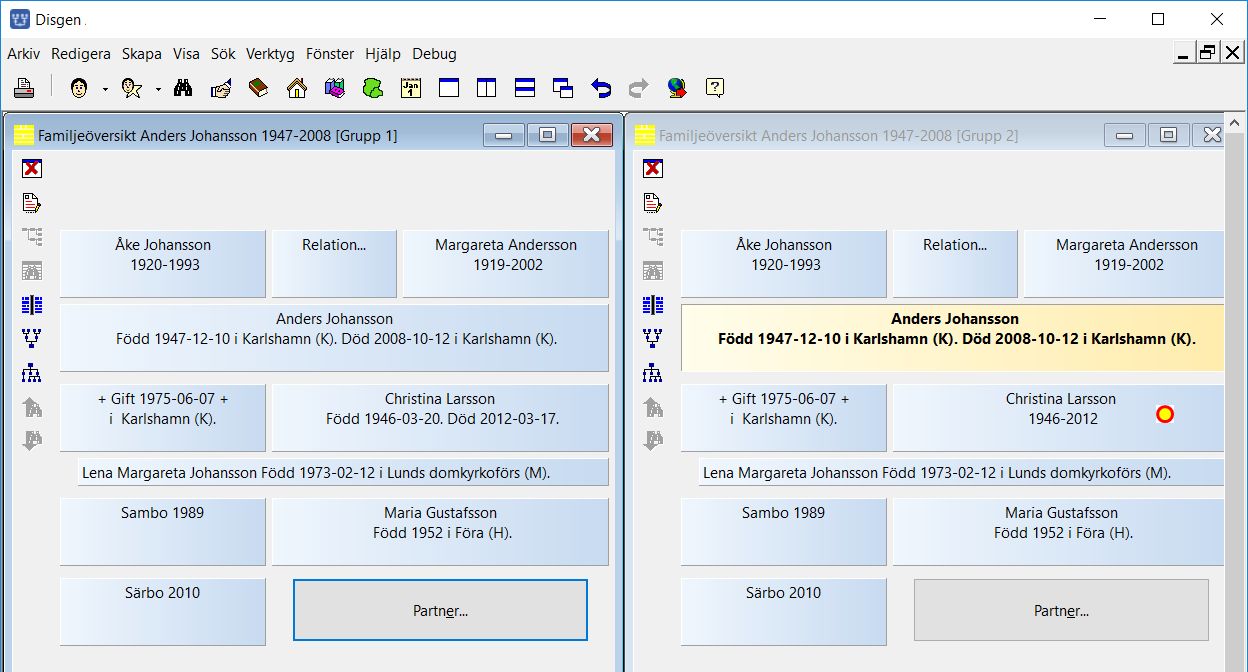Viewport: 1248px width, 672px height.
Task: Click the red X sidebar icon in Grupp 2
Action: point(652,169)
